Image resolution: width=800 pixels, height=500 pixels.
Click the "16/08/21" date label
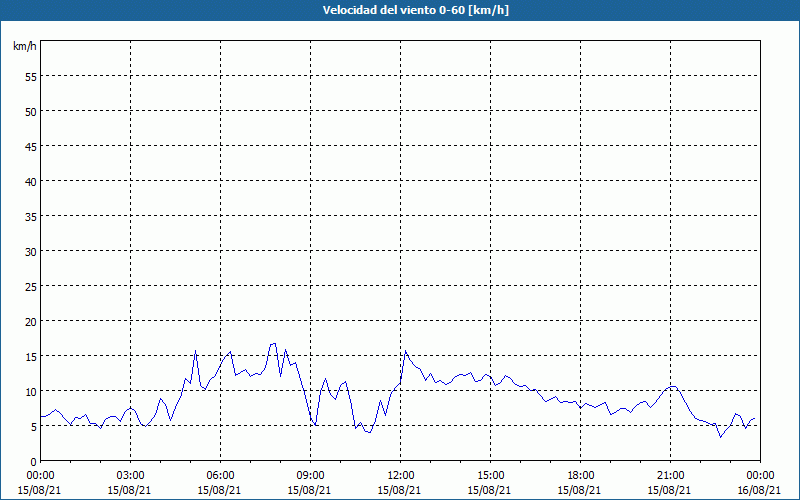click(x=759, y=490)
